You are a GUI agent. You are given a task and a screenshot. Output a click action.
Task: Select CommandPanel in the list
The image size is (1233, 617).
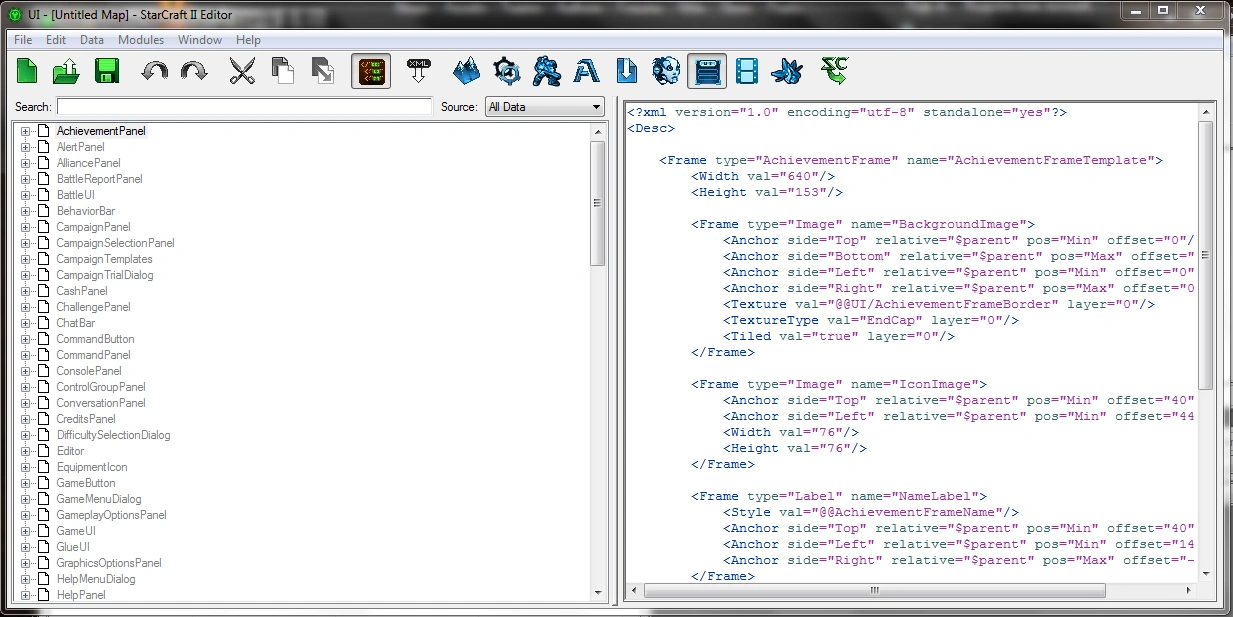[x=93, y=355]
